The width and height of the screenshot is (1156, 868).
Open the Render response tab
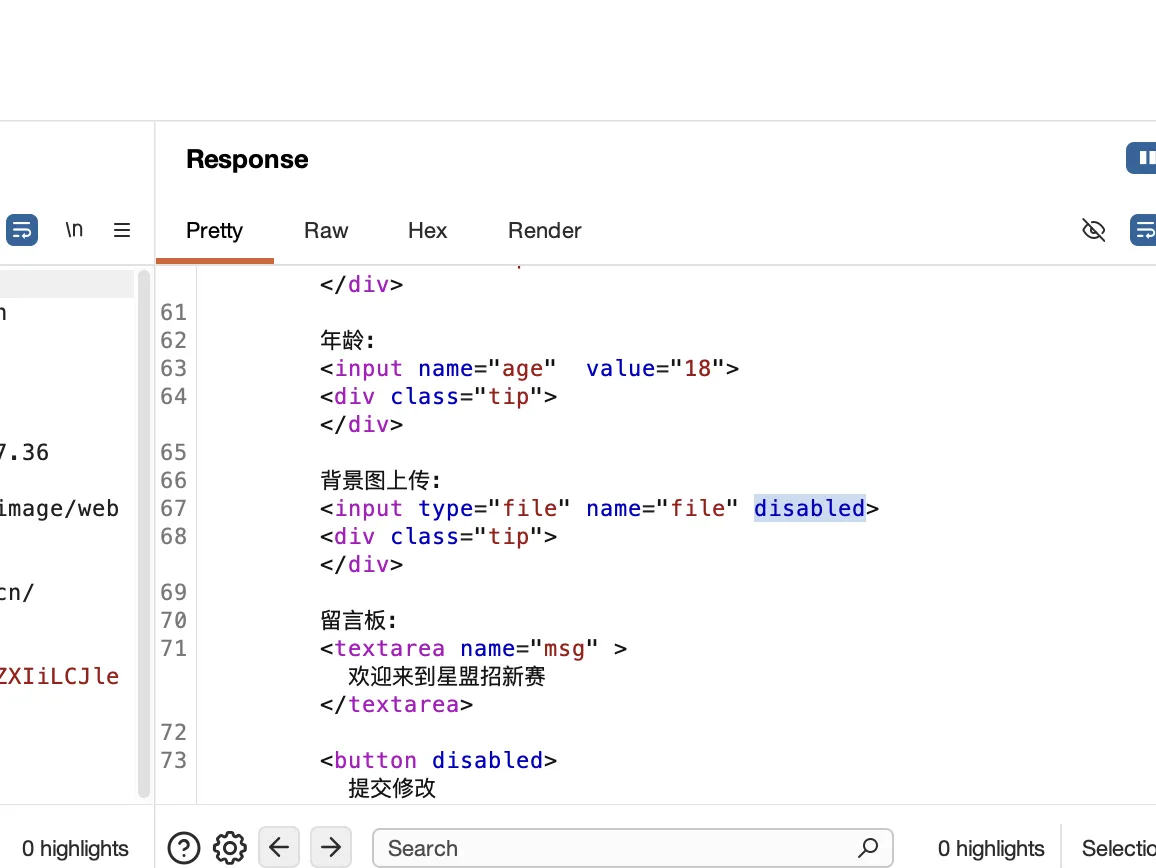[x=544, y=230]
